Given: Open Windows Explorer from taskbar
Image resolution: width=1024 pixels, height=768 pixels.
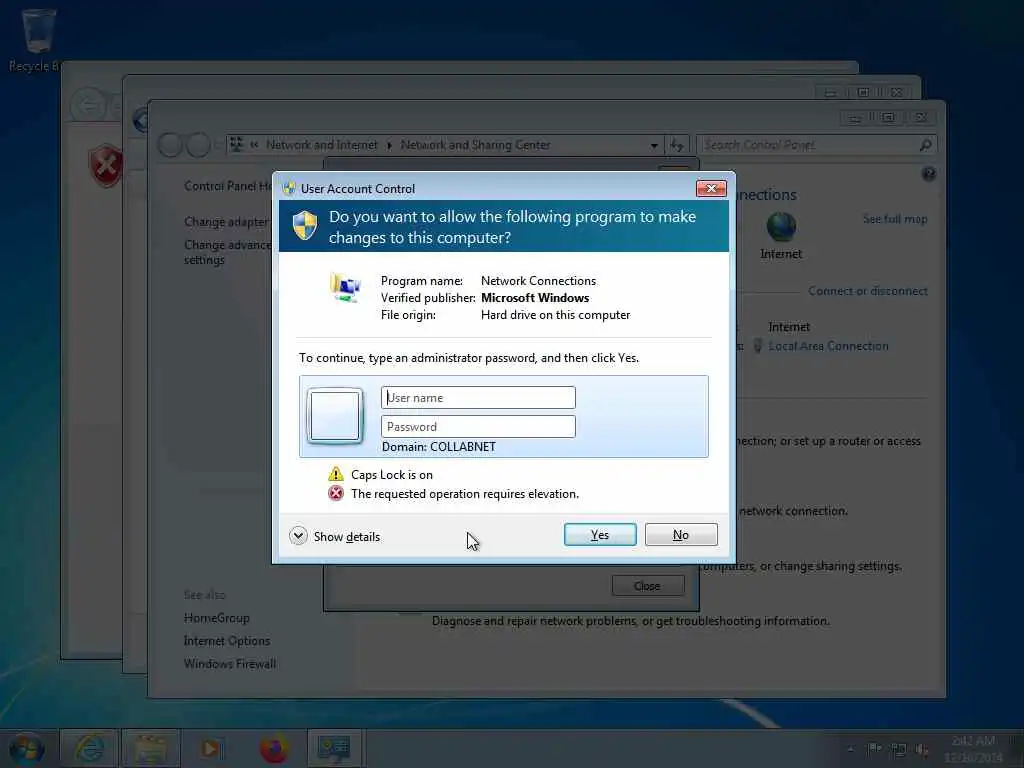Looking at the screenshot, I should (x=151, y=748).
